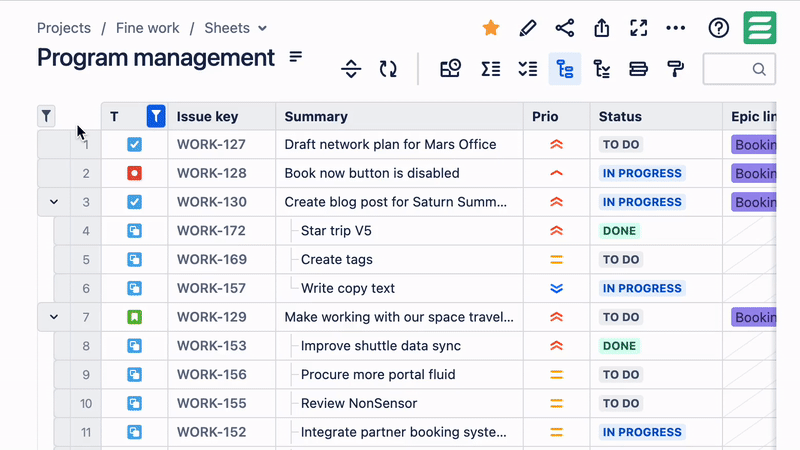
Task: Click the row height layout icon
Action: click(638, 69)
